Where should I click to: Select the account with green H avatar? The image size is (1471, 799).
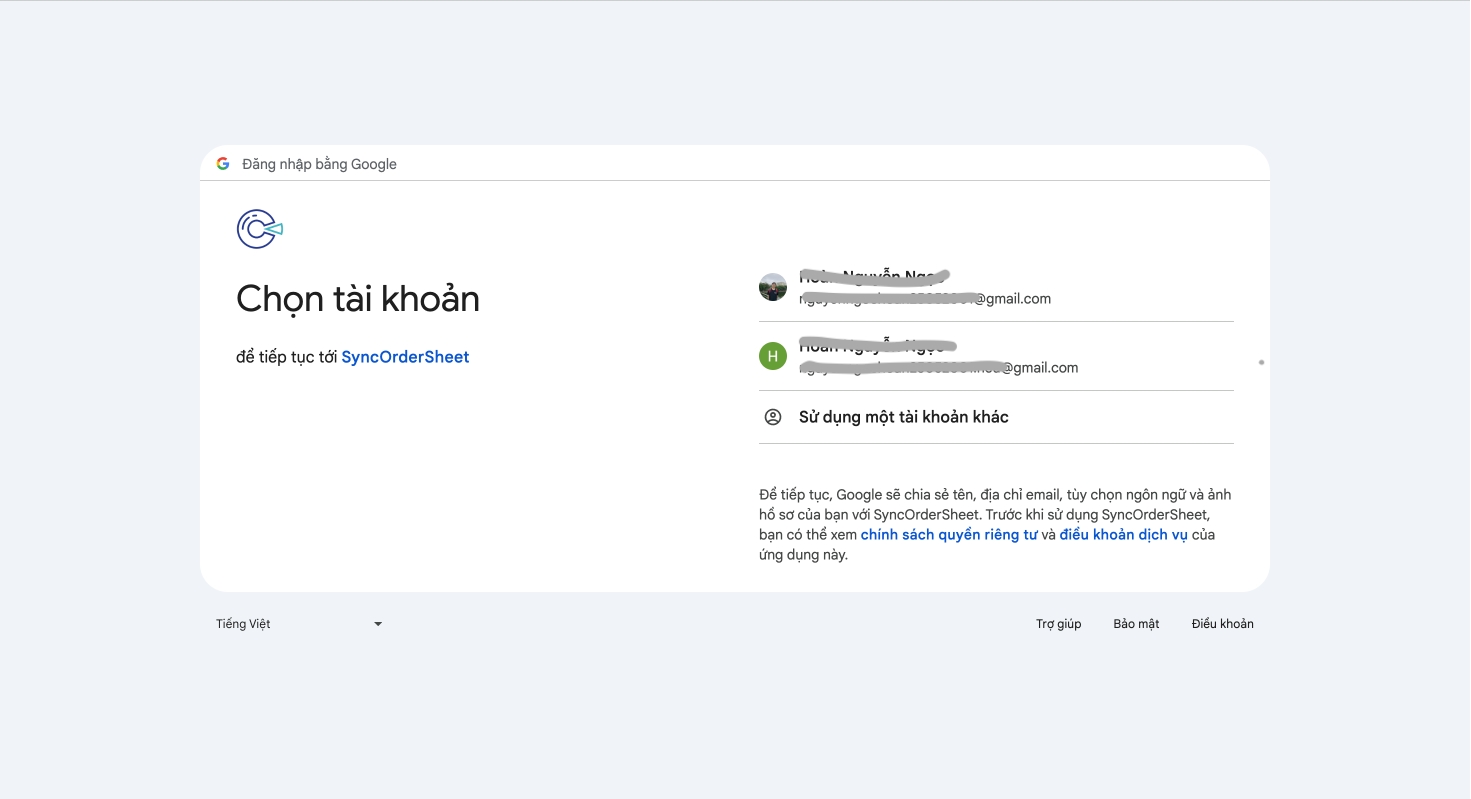click(x=773, y=356)
